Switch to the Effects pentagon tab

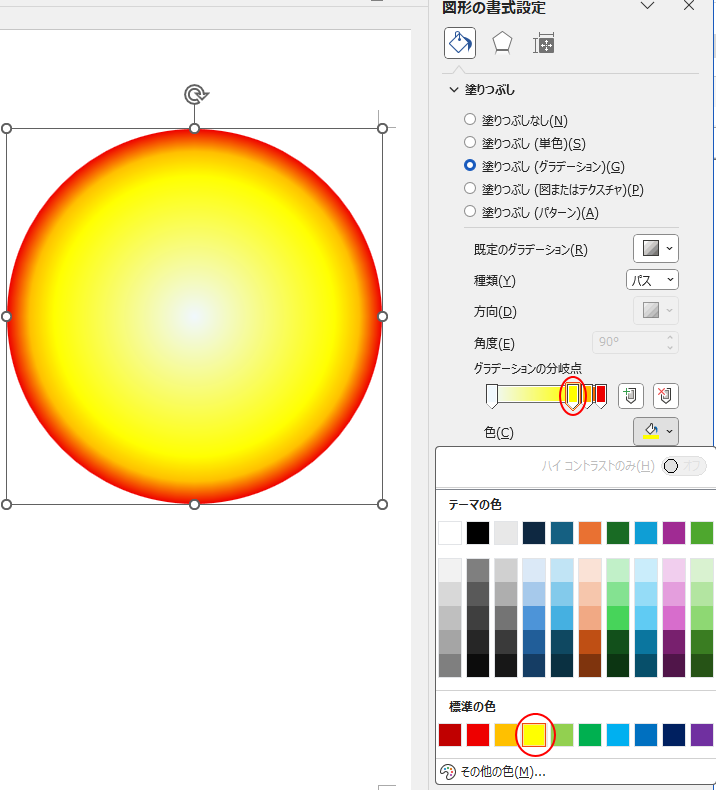click(502, 43)
